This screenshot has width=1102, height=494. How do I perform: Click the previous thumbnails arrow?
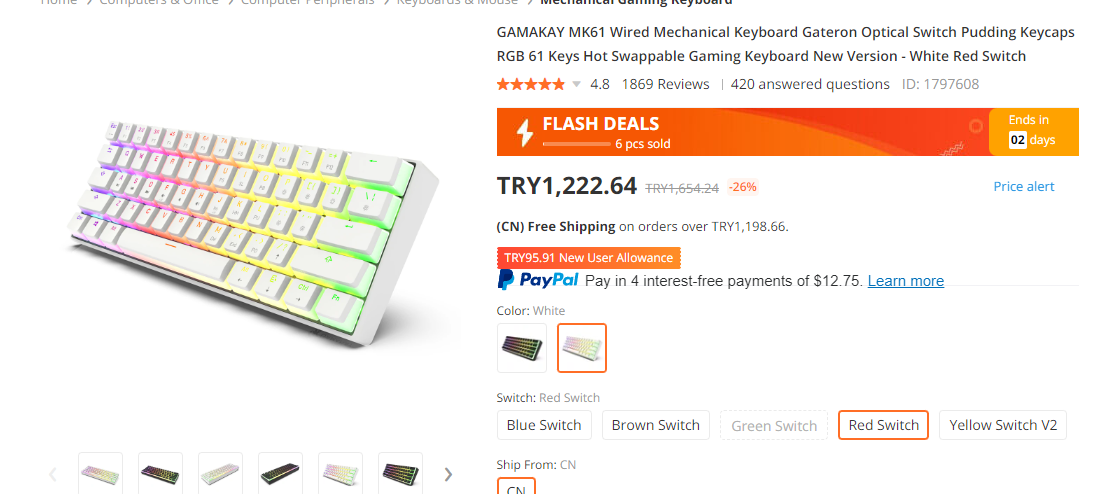[x=53, y=474]
